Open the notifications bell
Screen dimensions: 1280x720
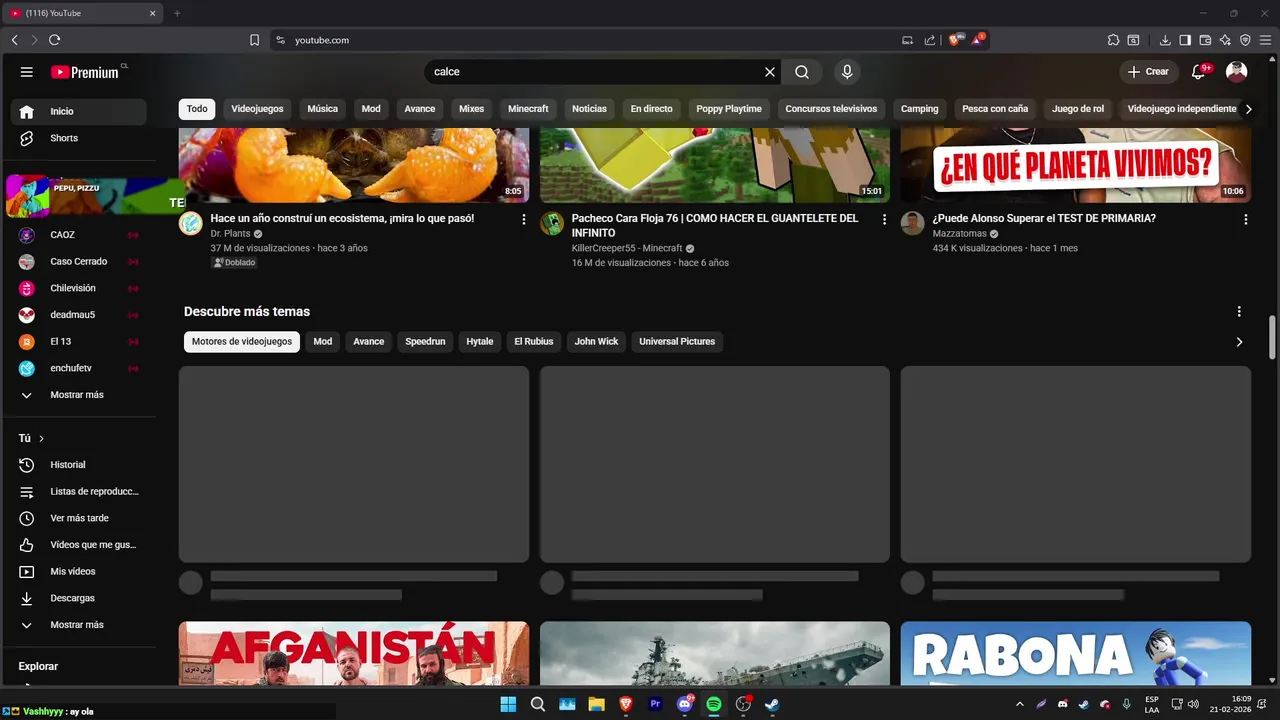(1199, 72)
